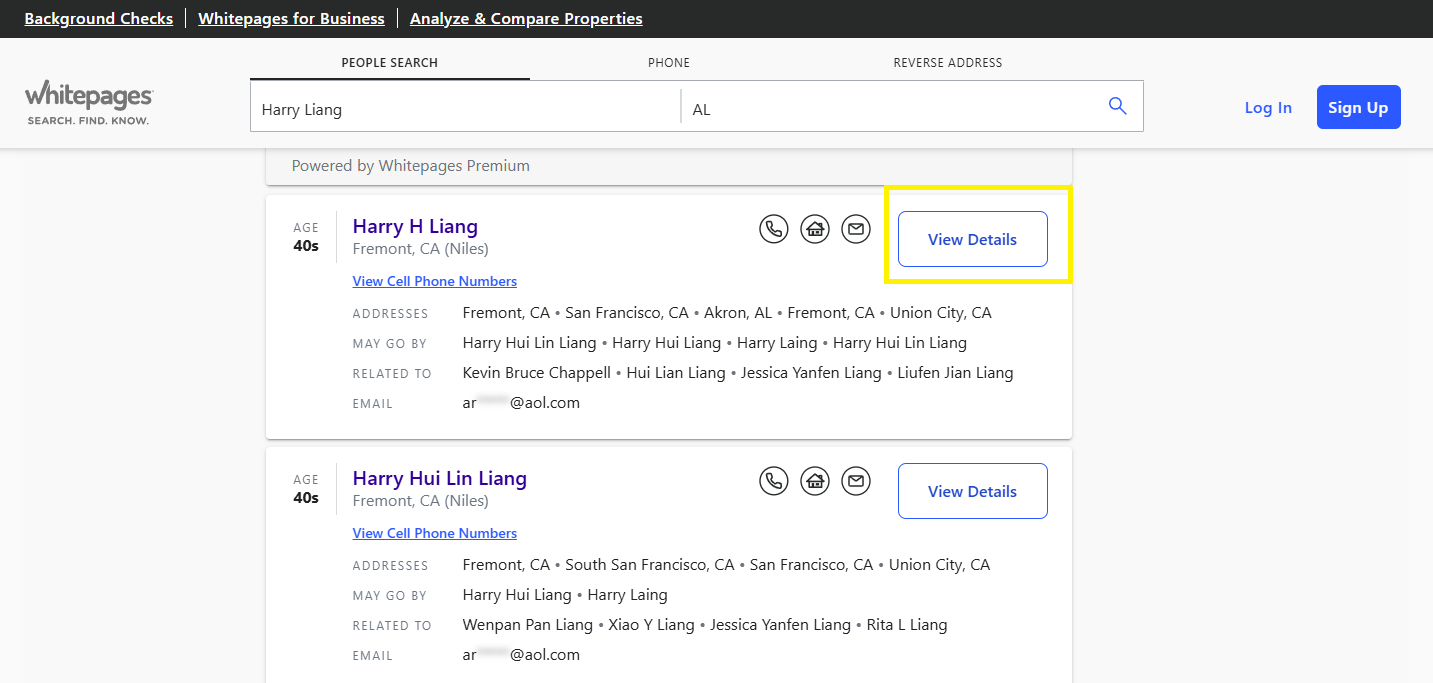The image size is (1433, 683).
Task: View Cell Phone Numbers for Harry Hui Lin Liang
Action: pyautogui.click(x=435, y=533)
